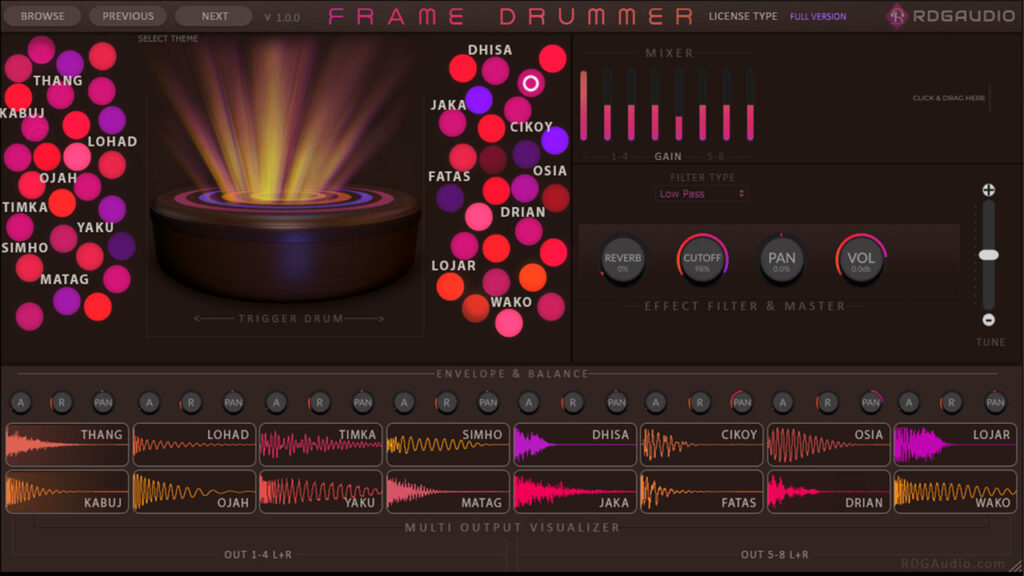Click the A attack knob above TIMKA
1024x576 pixels.
[276, 402]
